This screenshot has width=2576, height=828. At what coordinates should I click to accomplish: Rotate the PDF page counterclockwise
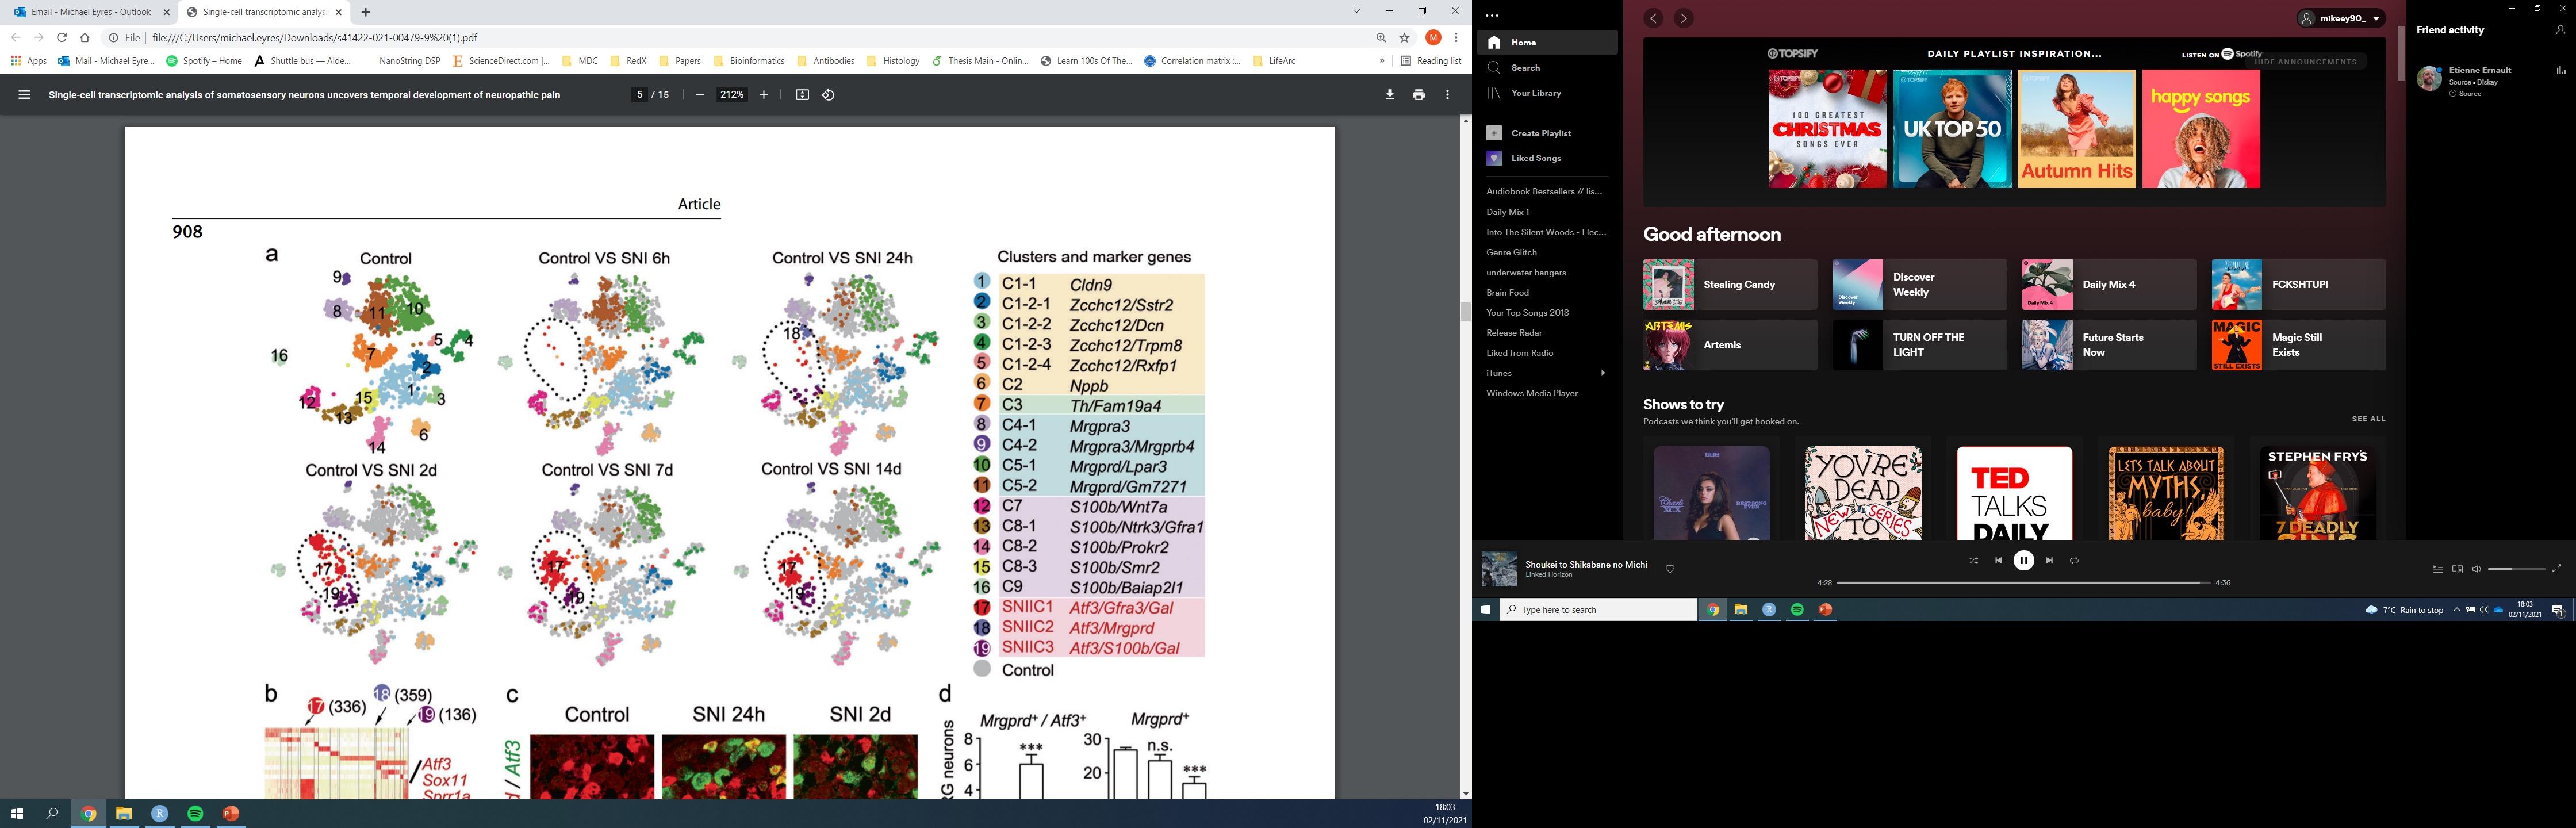coord(828,95)
